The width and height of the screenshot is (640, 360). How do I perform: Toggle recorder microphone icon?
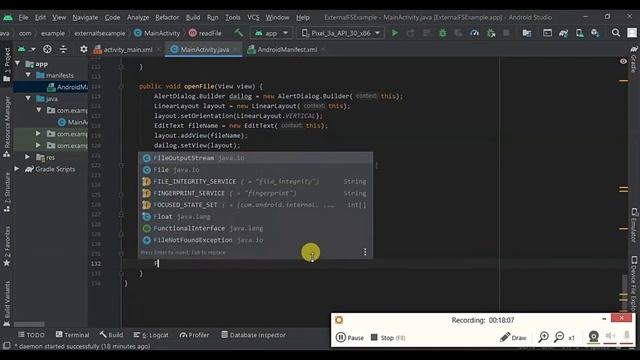pos(627,336)
